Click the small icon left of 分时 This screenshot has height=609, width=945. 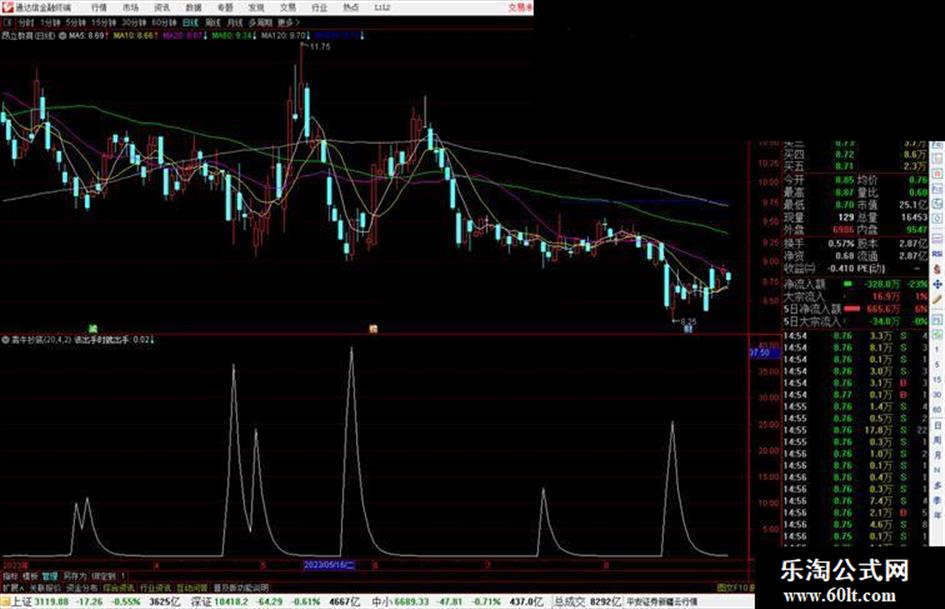[x=8, y=22]
